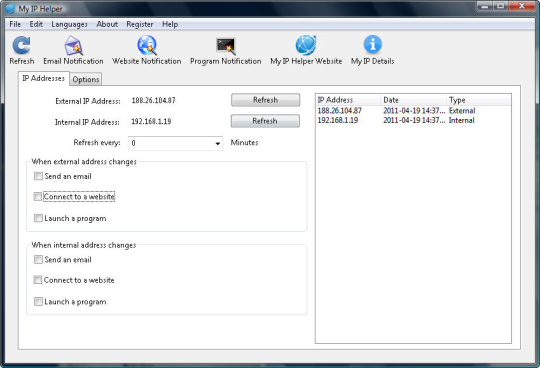
Task: Open the Languages menu
Action: (x=69, y=24)
